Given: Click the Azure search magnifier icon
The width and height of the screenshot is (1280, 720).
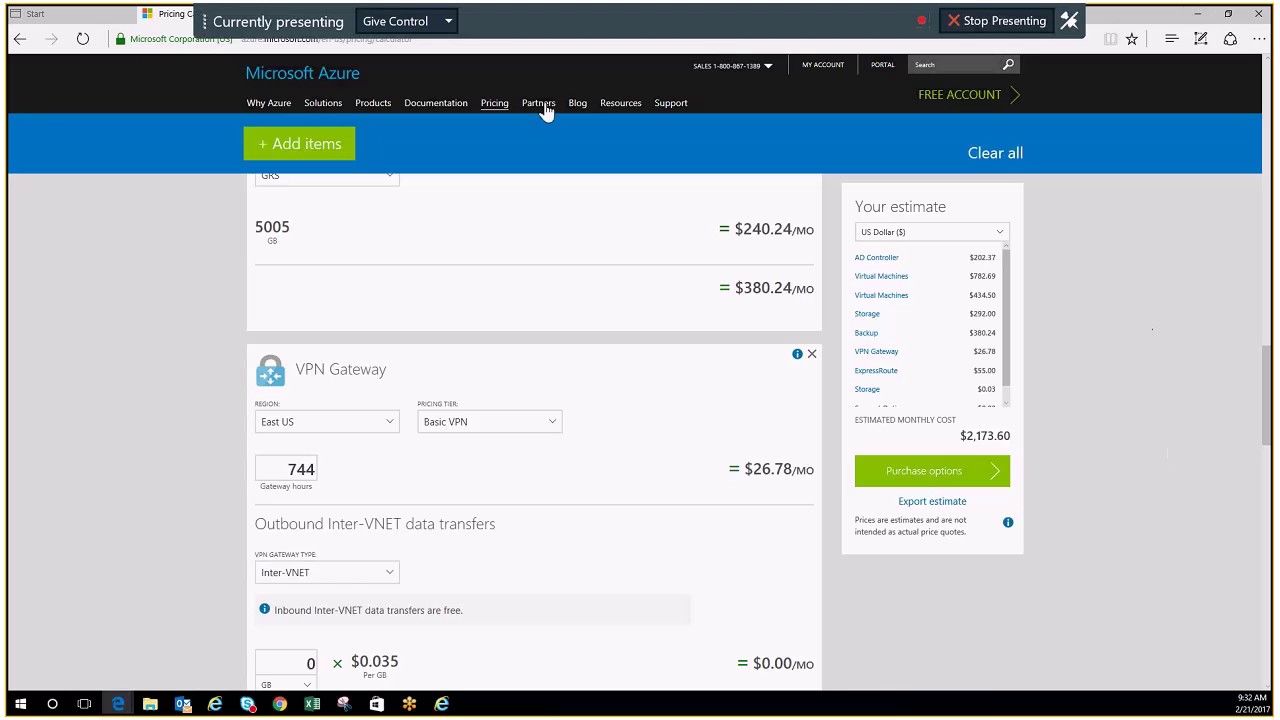Looking at the screenshot, I should [x=1008, y=65].
